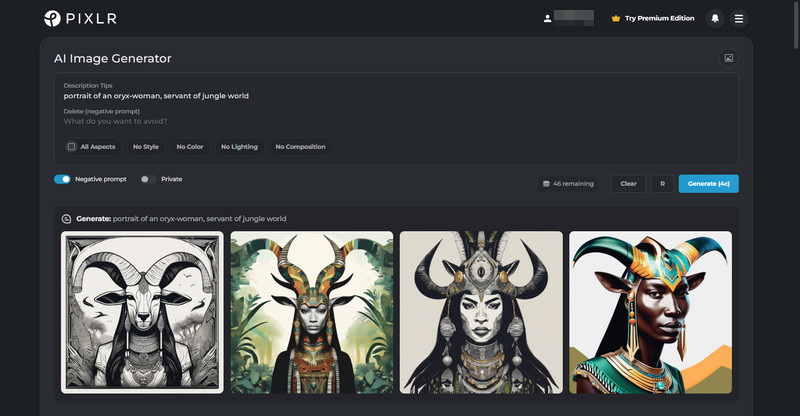Click the 'Delete (negative prompt)' label
The height and width of the screenshot is (416, 800).
pos(102,111)
